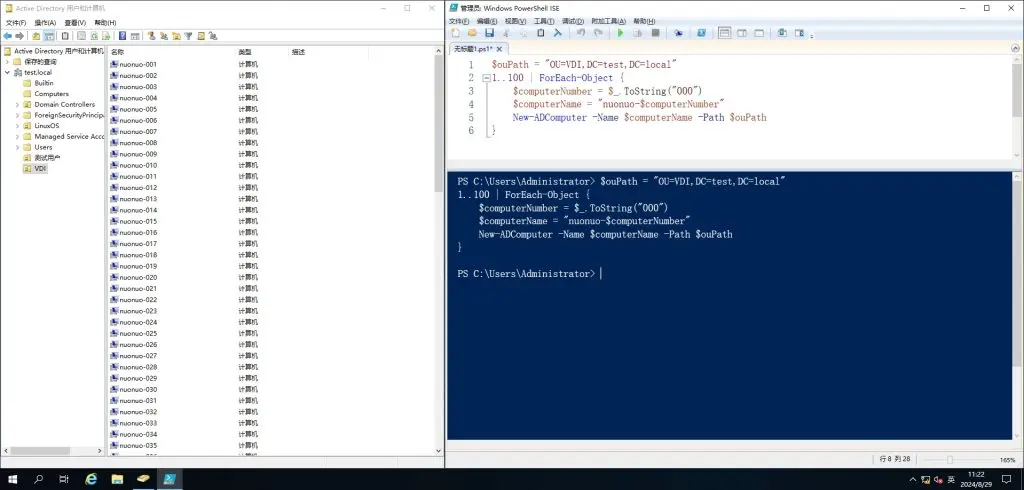Screen dimensions: 1024x490
Task: Run the script with the green play button
Action: (x=620, y=33)
